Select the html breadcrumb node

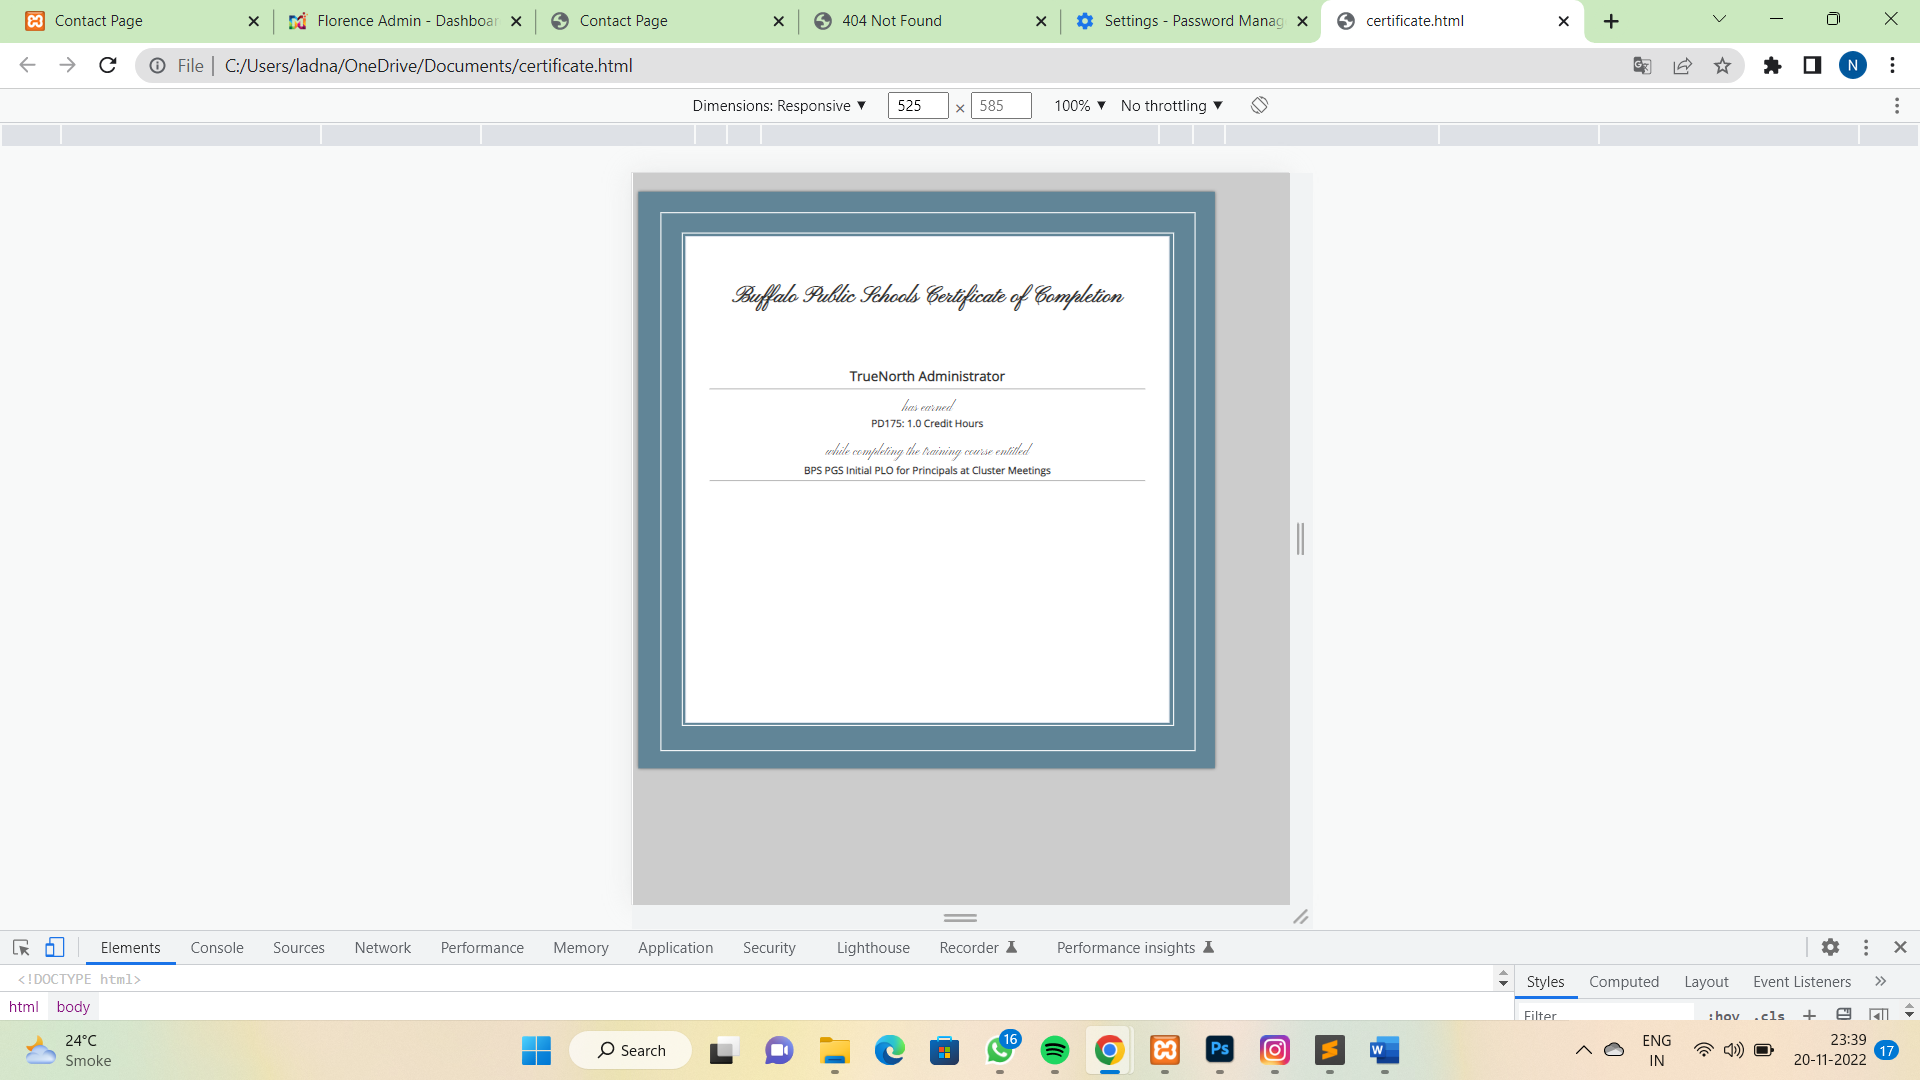tap(24, 1006)
